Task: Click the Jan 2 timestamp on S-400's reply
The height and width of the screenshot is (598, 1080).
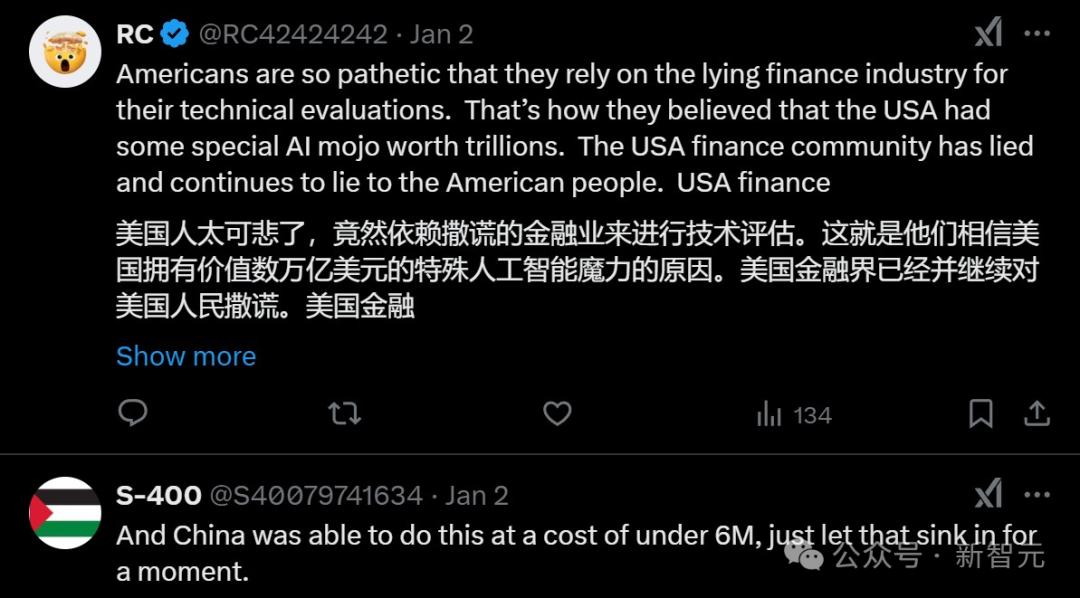Action: pyautogui.click(x=477, y=495)
